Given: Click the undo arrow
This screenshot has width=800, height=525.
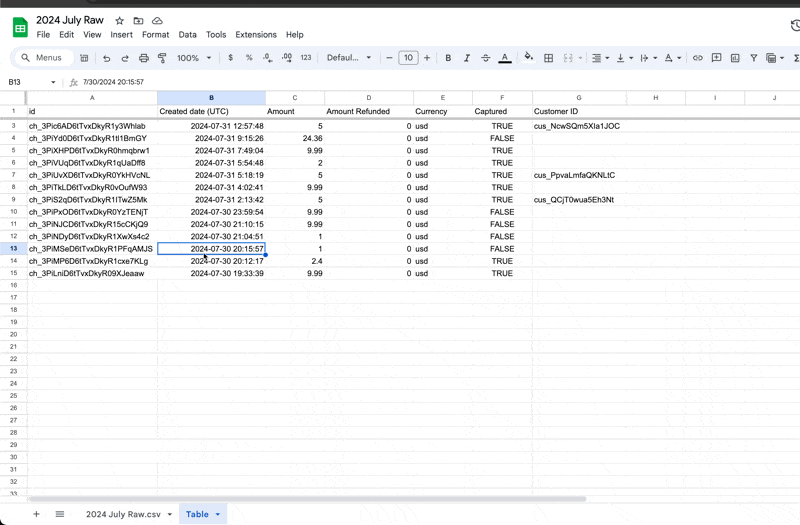Looking at the screenshot, I should point(106,58).
